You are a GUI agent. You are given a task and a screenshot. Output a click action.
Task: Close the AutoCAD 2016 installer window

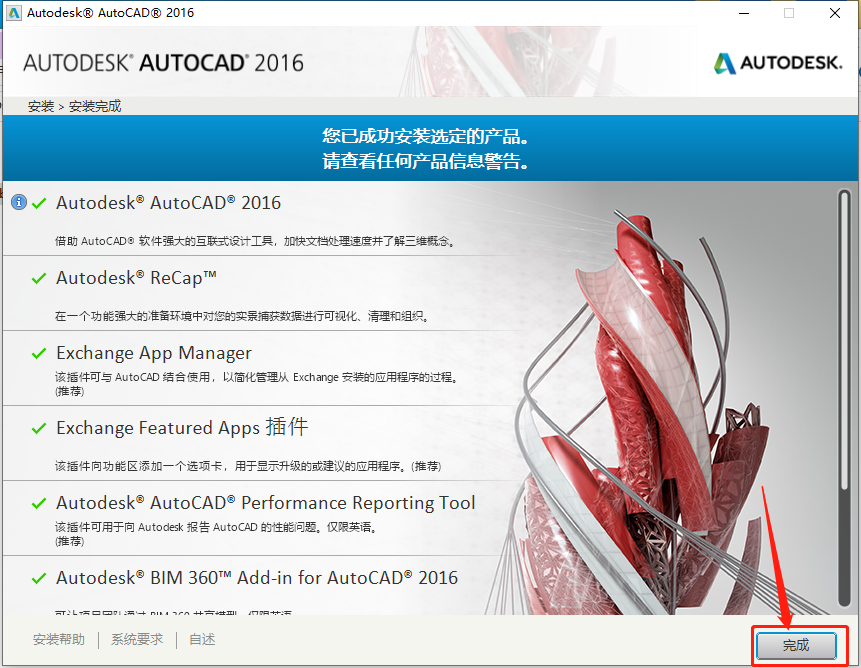click(835, 13)
